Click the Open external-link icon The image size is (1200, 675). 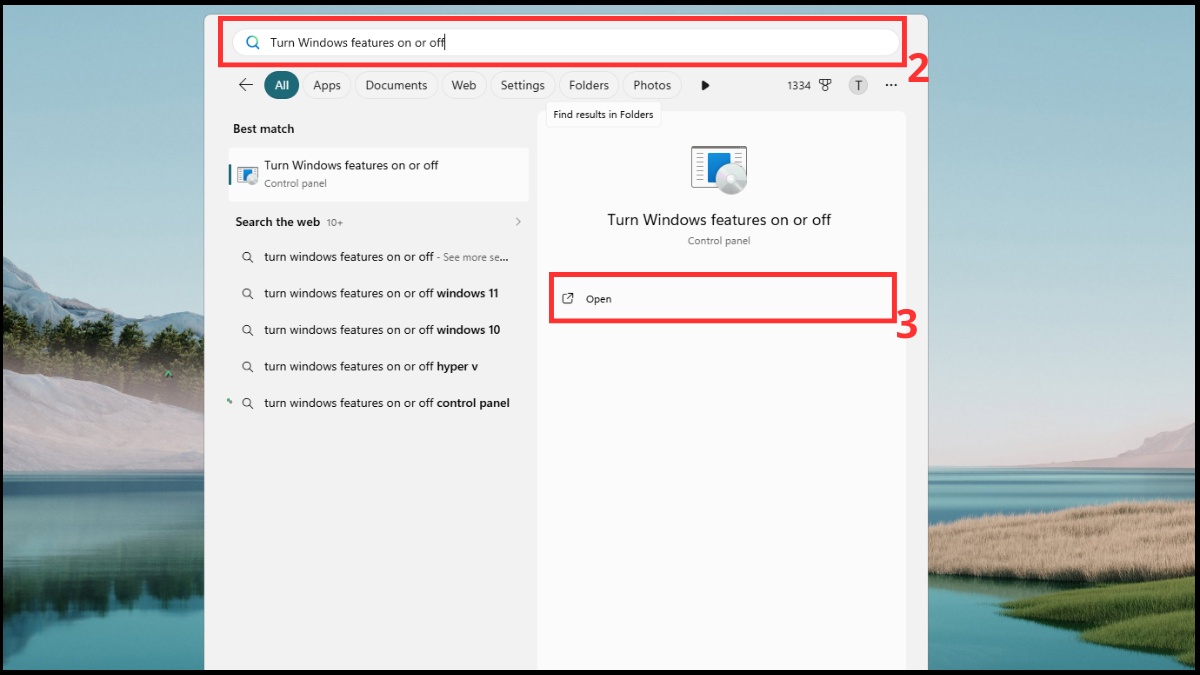(568, 298)
